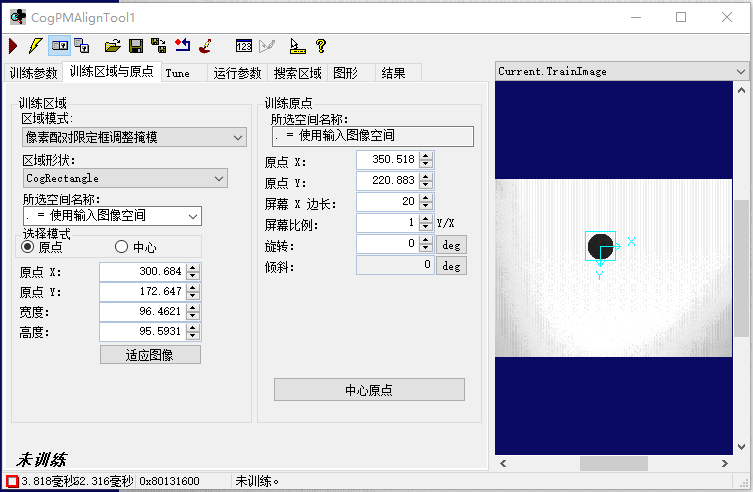Click the cyan training rectangle around the black circle
Screen dimensions: 753x492
pos(600,246)
